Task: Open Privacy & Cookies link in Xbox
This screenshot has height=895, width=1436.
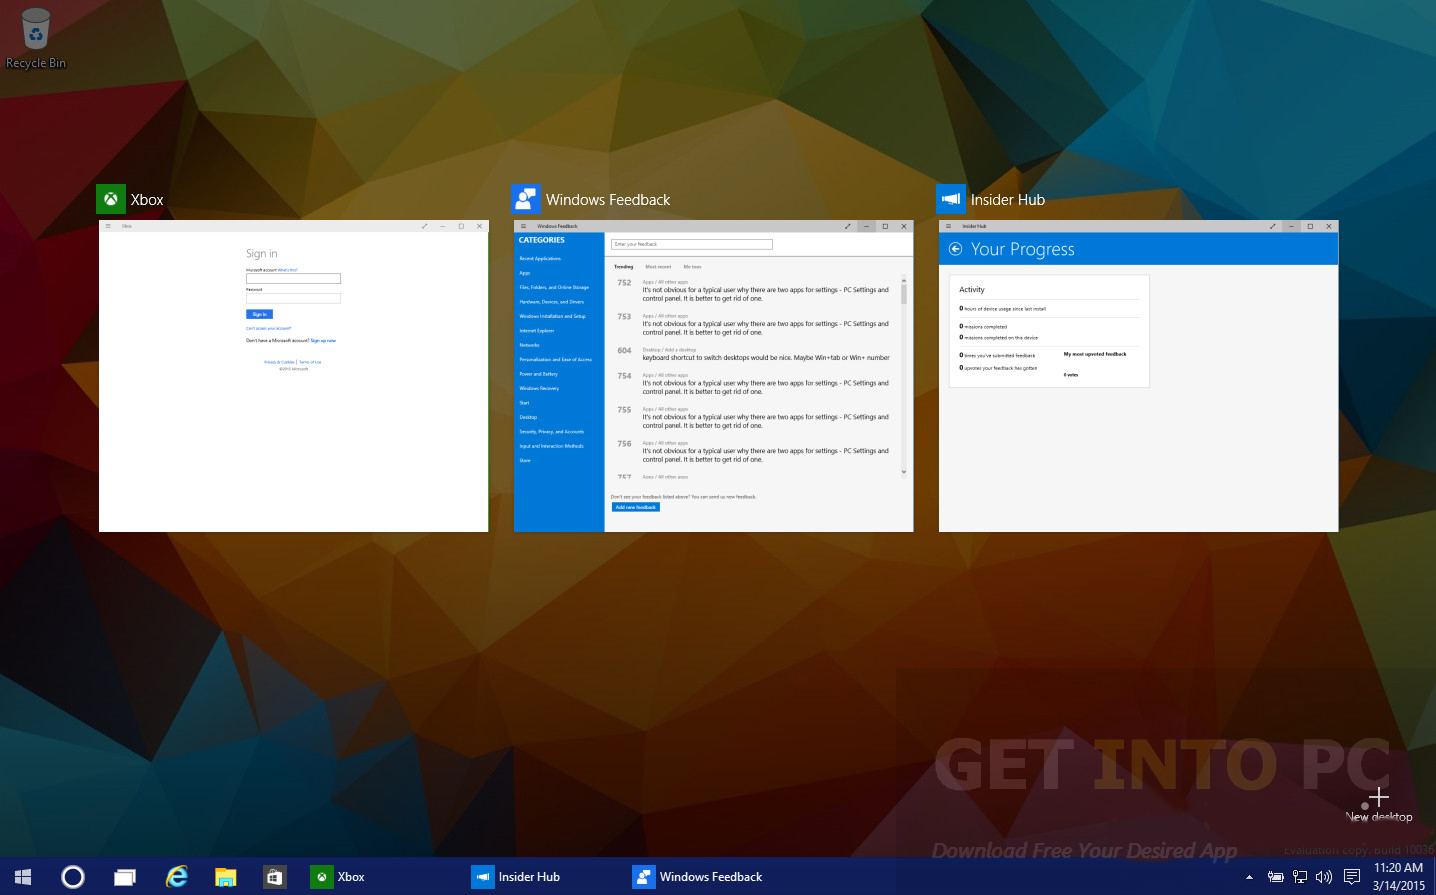Action: (279, 362)
